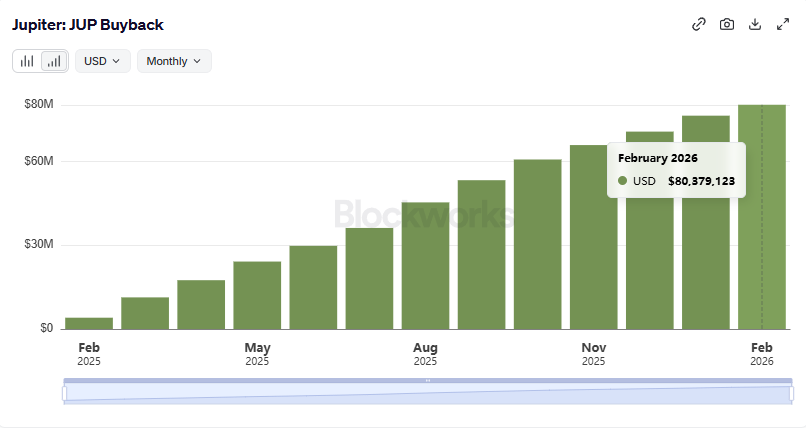Click the November 2025 bar
Image resolution: width=806 pixels, height=428 pixels.
click(x=593, y=237)
